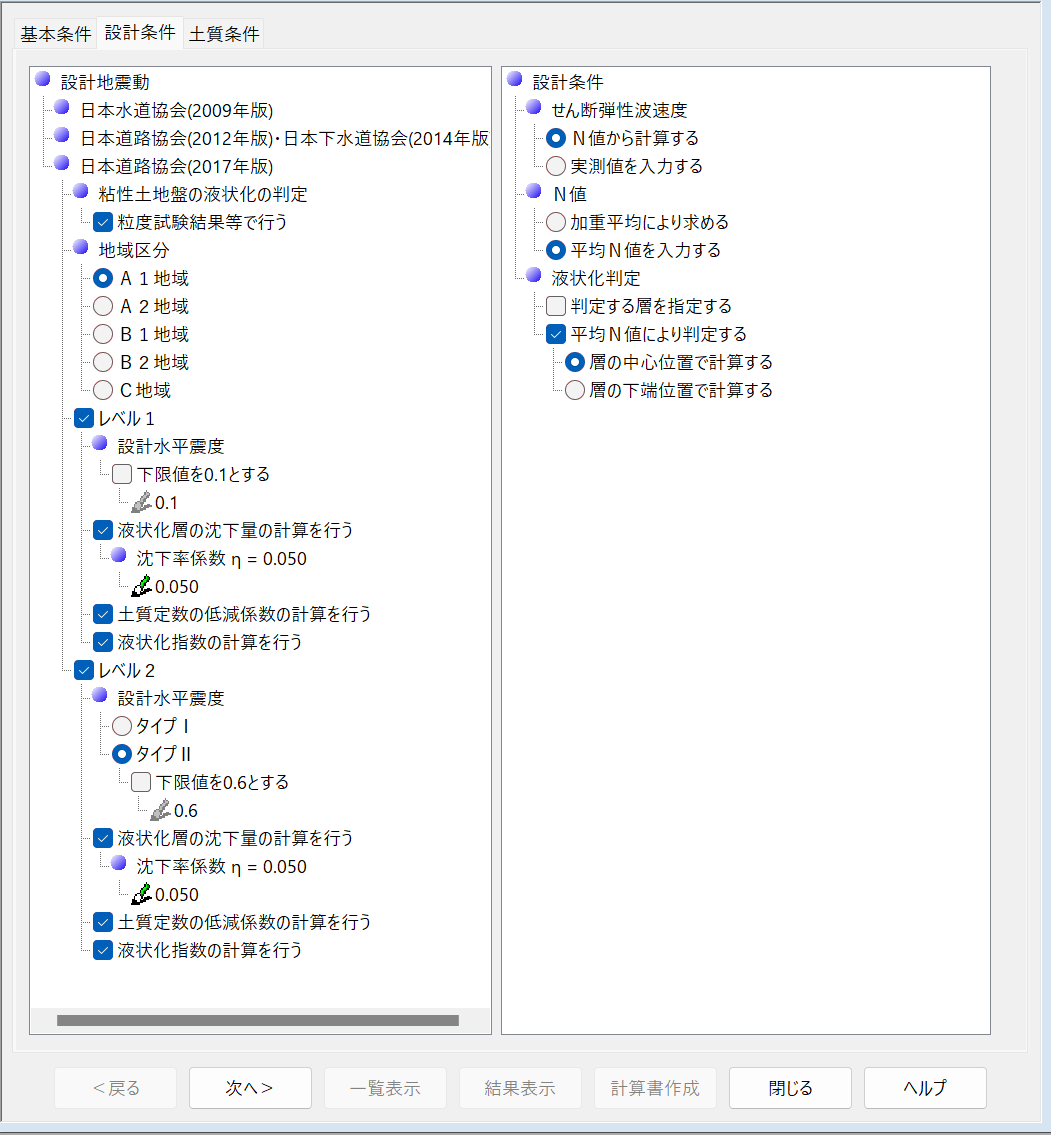Choose タイプ I for level 2 seismic coefficient
The height and width of the screenshot is (1135, 1051).
pos(122,726)
